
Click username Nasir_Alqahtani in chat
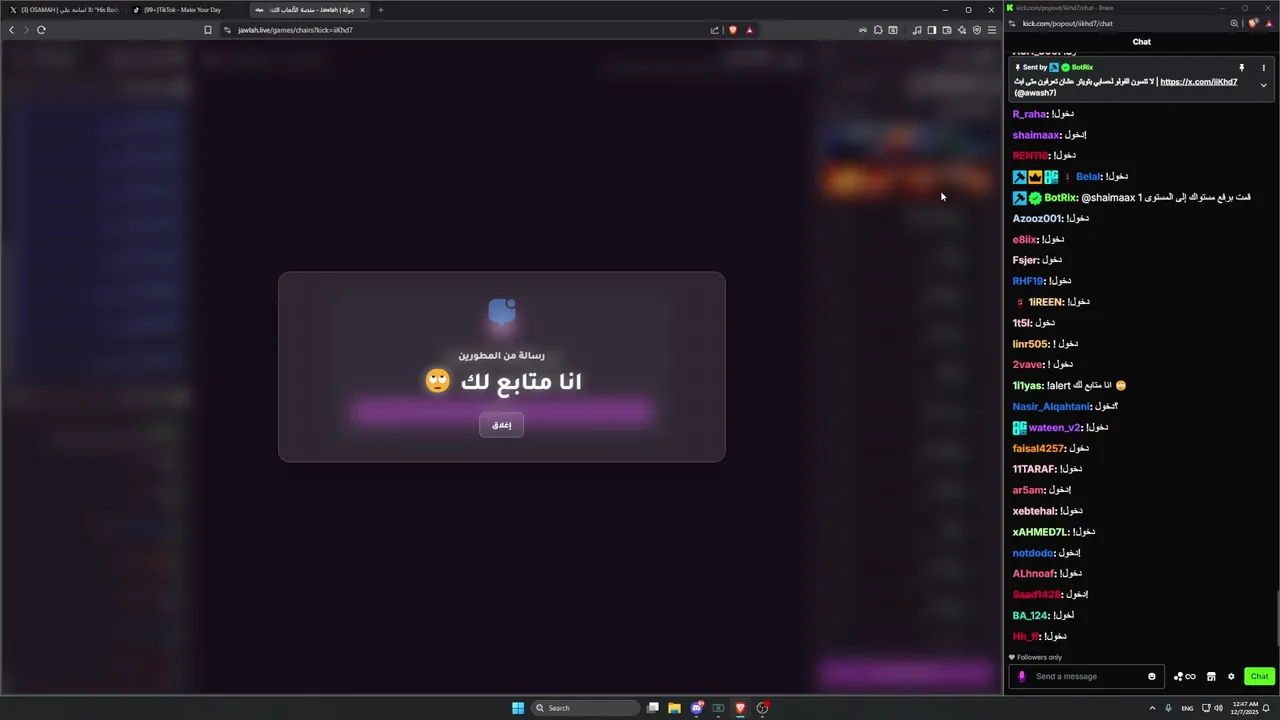(x=1051, y=407)
